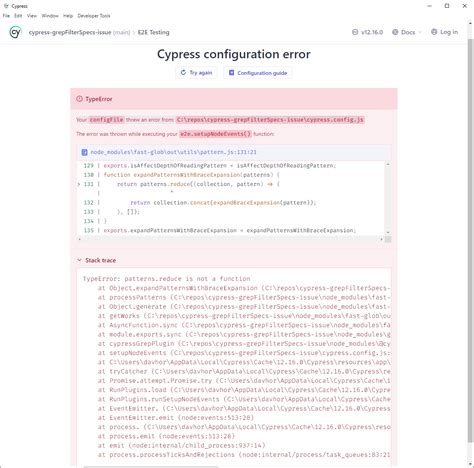Screen dimensions: 474x468
Task: Open the View menu
Action: pyautogui.click(x=32, y=16)
